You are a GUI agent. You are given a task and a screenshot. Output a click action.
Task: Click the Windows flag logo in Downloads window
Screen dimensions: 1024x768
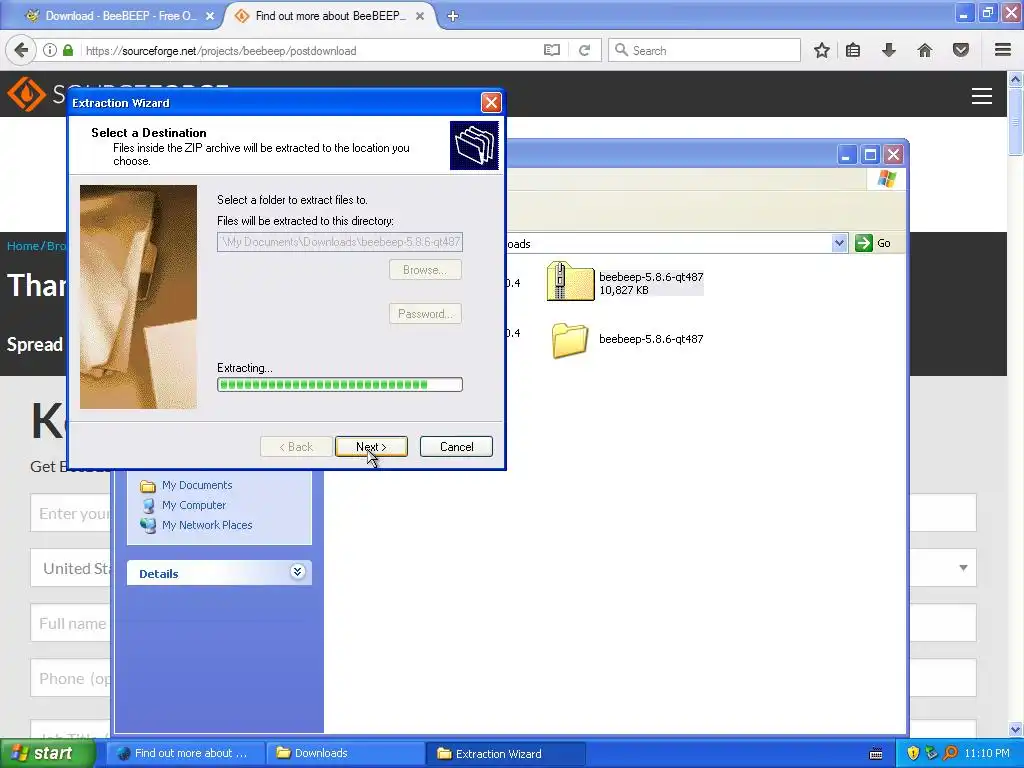[x=886, y=179]
